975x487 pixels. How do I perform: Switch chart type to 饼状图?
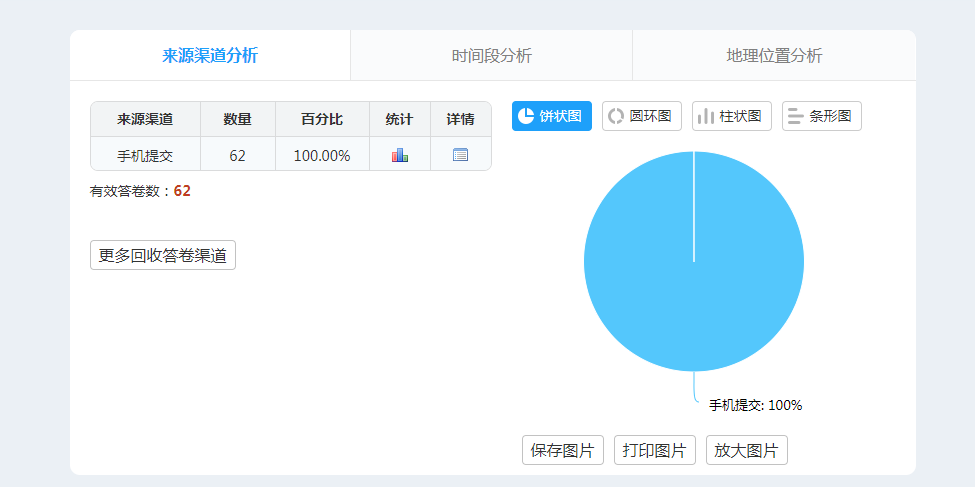[x=552, y=116]
